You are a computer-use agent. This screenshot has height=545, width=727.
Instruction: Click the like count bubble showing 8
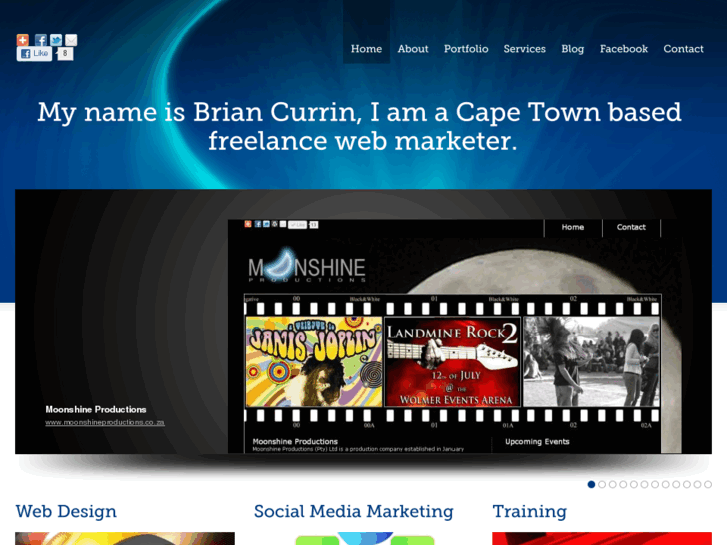coord(65,54)
